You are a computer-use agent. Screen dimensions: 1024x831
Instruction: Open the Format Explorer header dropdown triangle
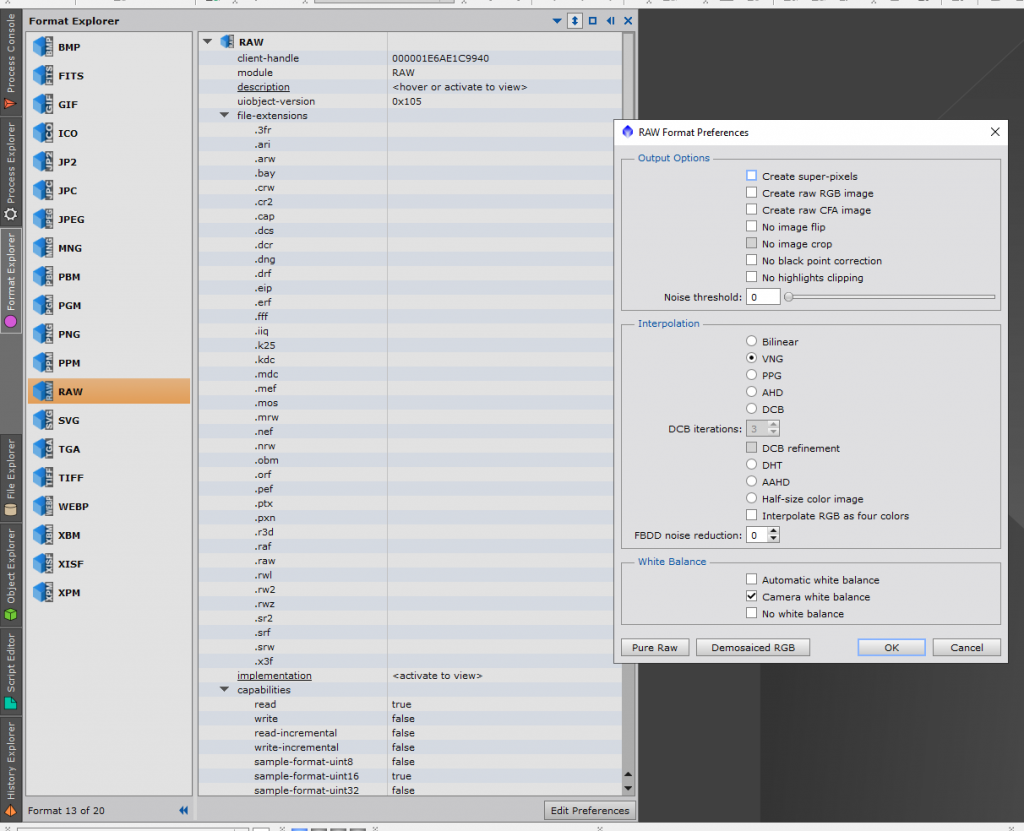(x=557, y=21)
